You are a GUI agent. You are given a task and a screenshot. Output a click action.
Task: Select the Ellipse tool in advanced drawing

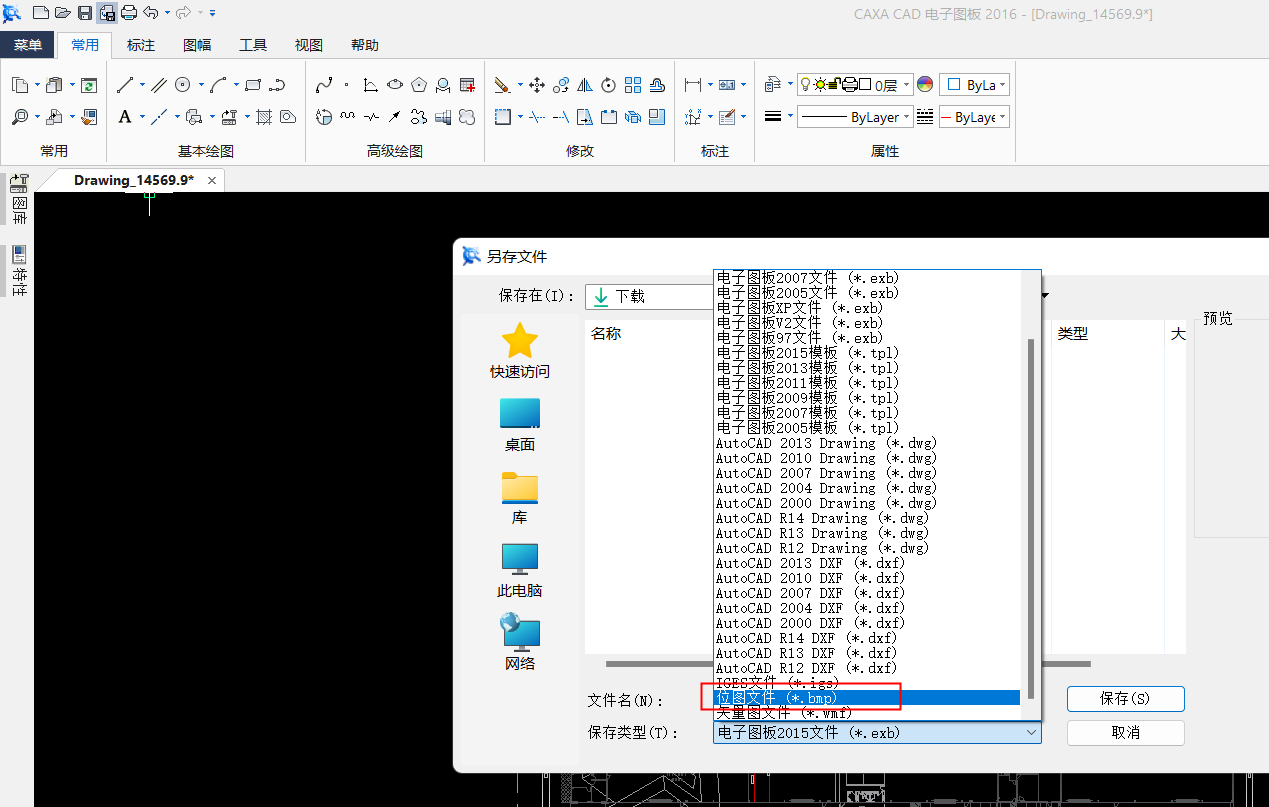[395, 85]
